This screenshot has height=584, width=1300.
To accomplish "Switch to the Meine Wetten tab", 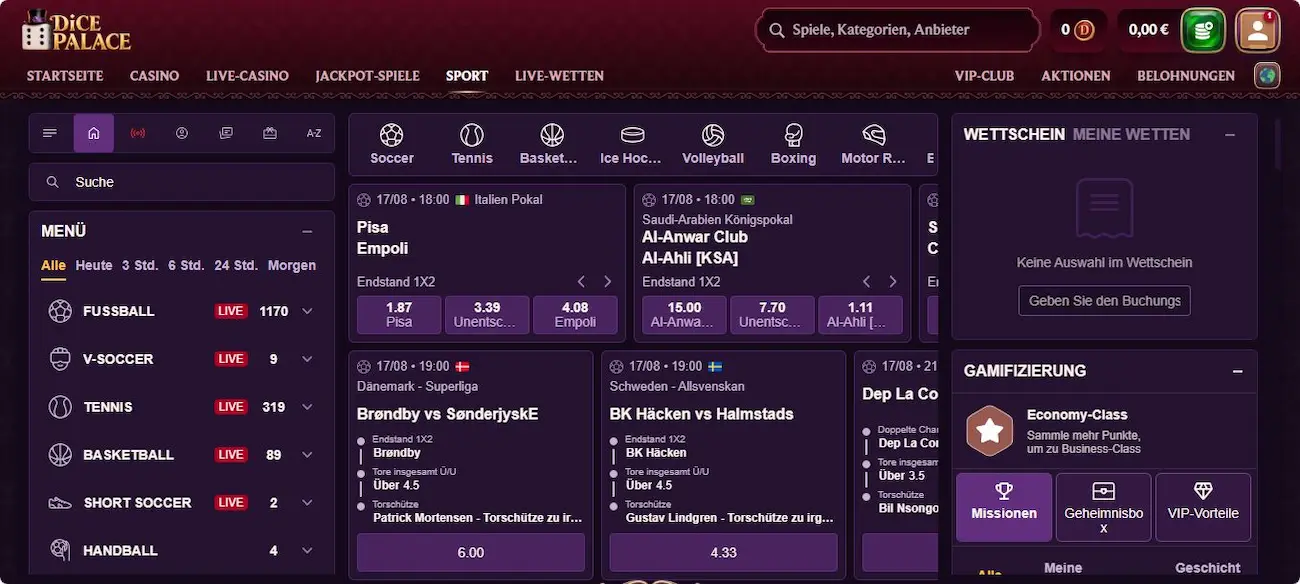I will coord(1131,134).
